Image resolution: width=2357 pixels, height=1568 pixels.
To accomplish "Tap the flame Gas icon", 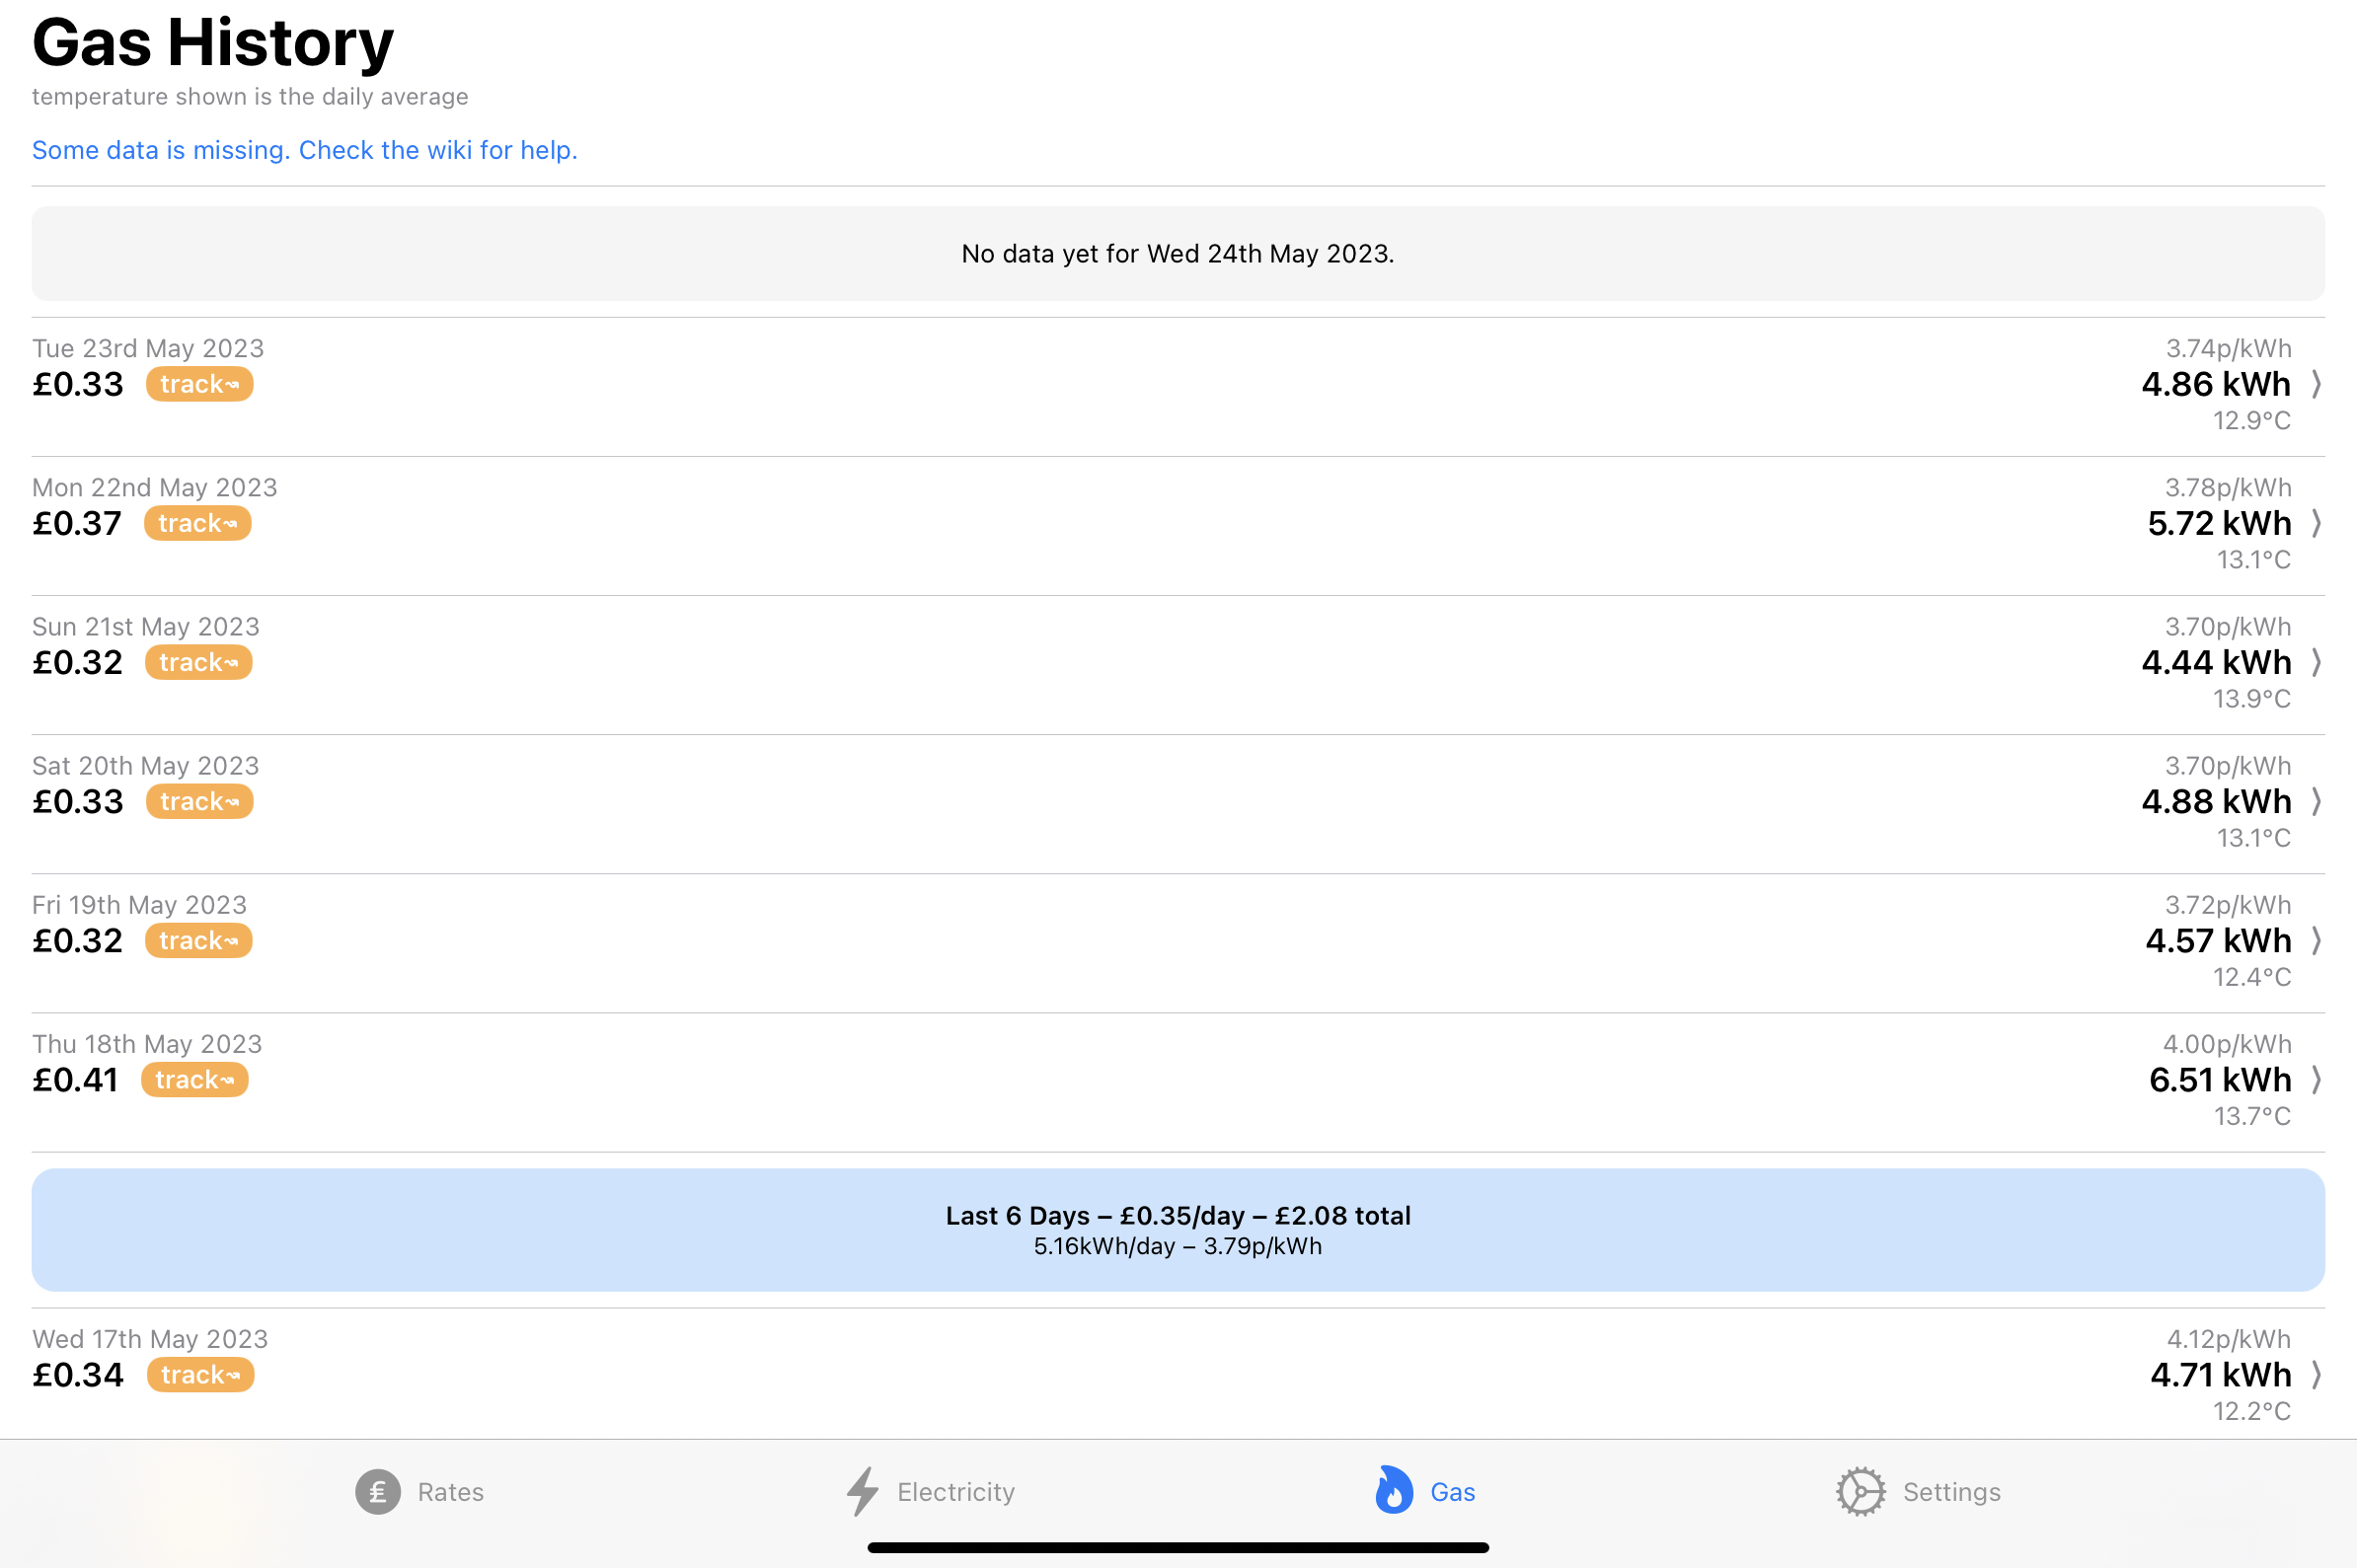I will coord(1393,1491).
